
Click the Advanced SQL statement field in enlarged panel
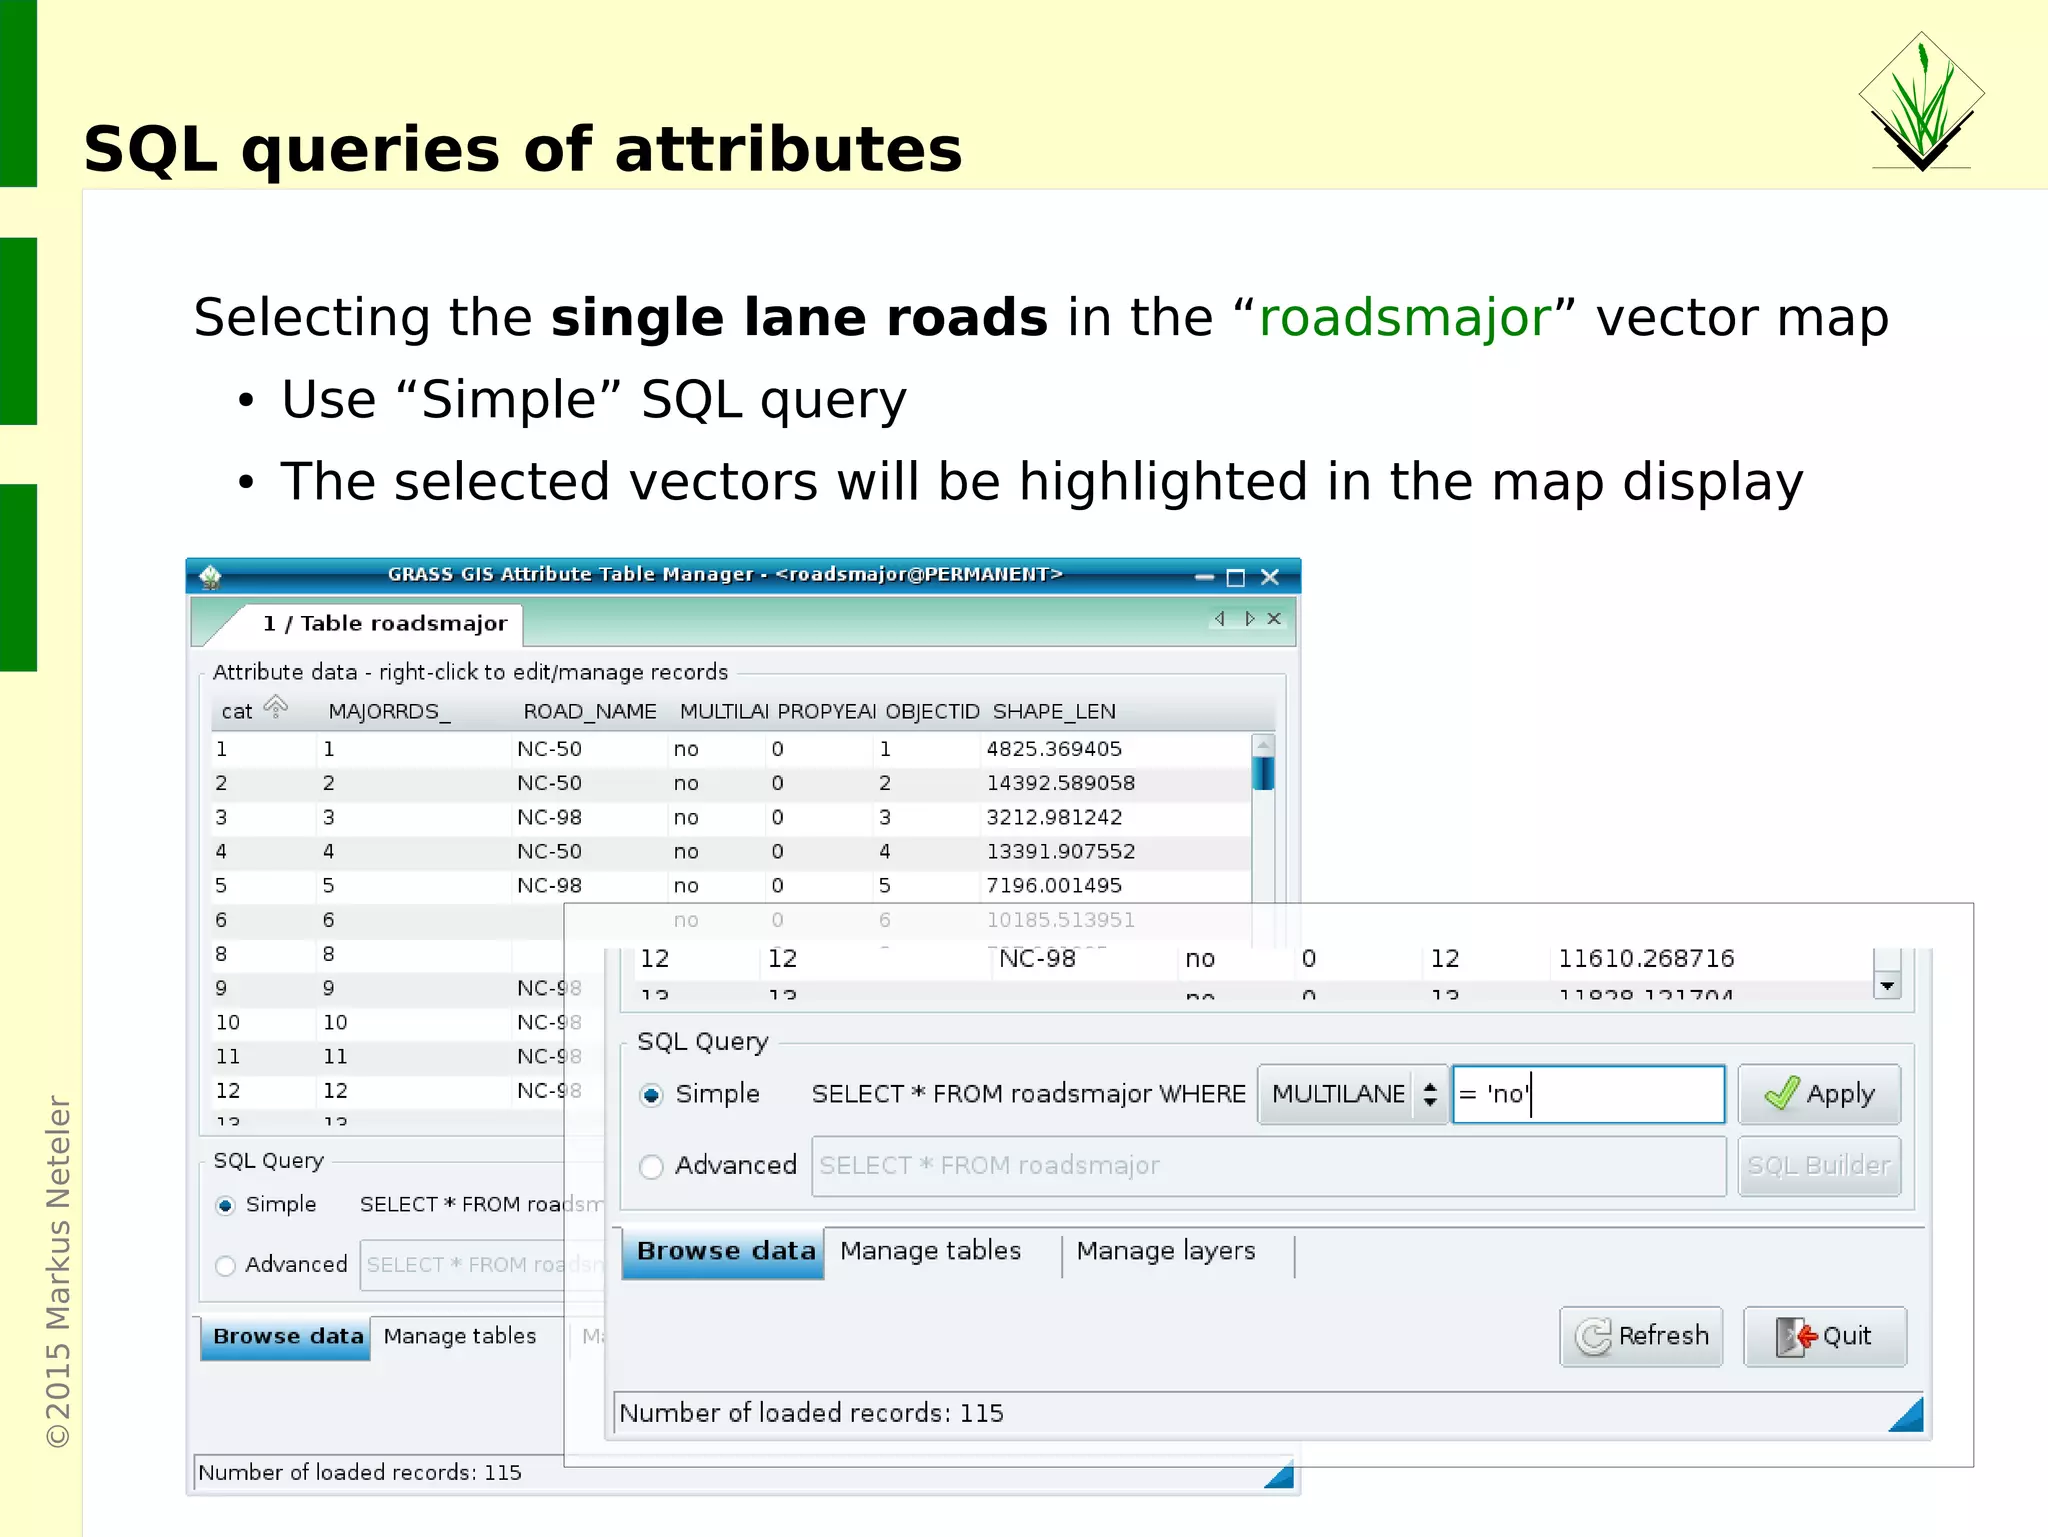click(1269, 1166)
